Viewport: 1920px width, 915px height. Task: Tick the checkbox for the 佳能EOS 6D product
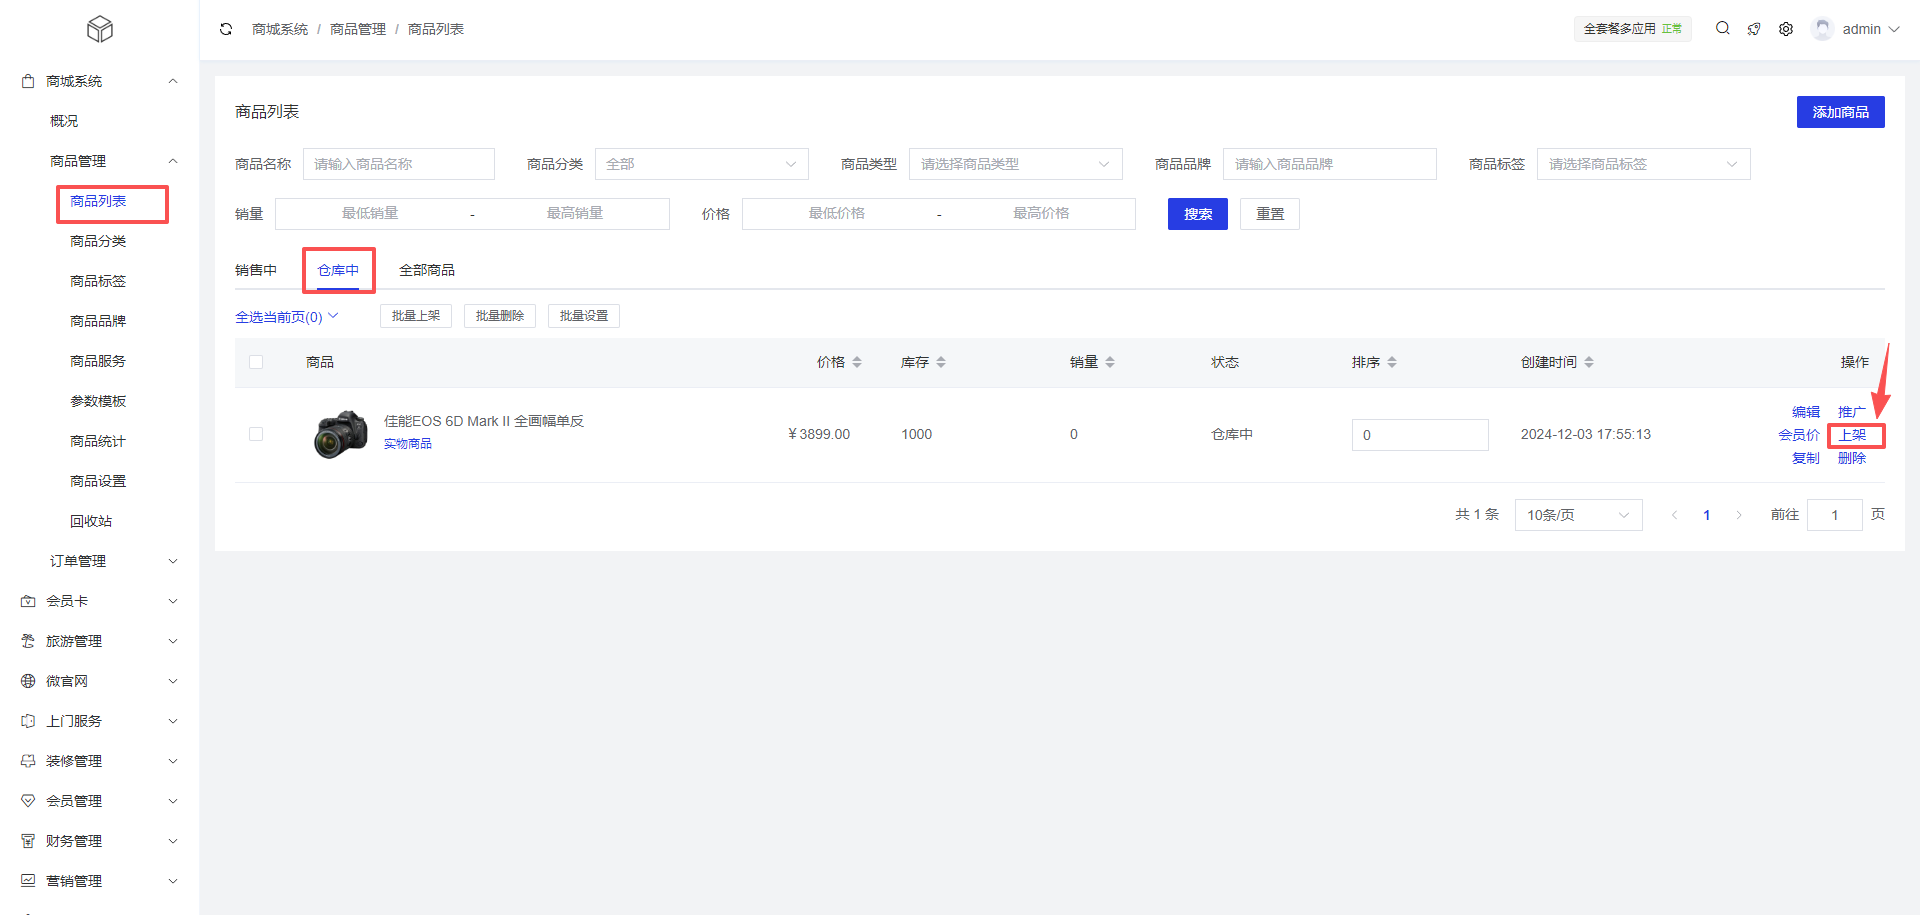(x=256, y=434)
